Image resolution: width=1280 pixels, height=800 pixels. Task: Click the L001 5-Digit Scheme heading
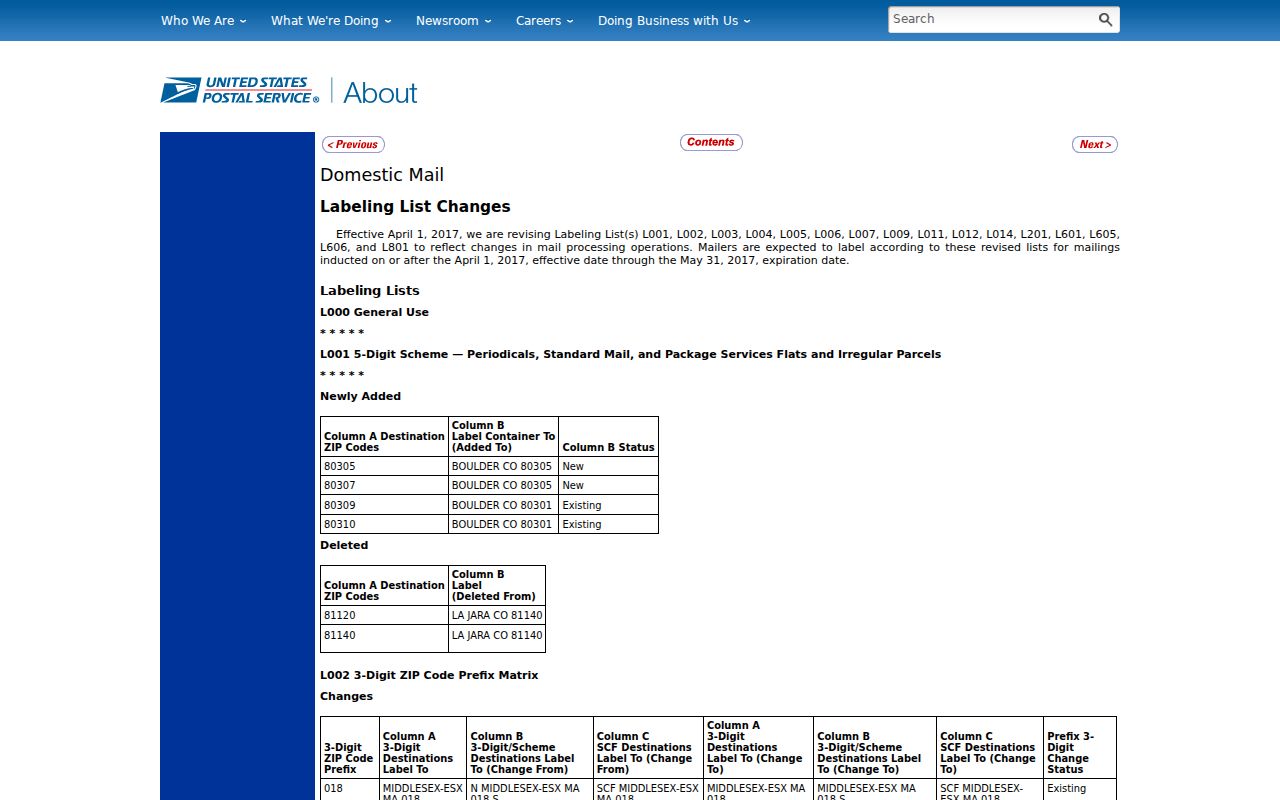[x=630, y=354]
